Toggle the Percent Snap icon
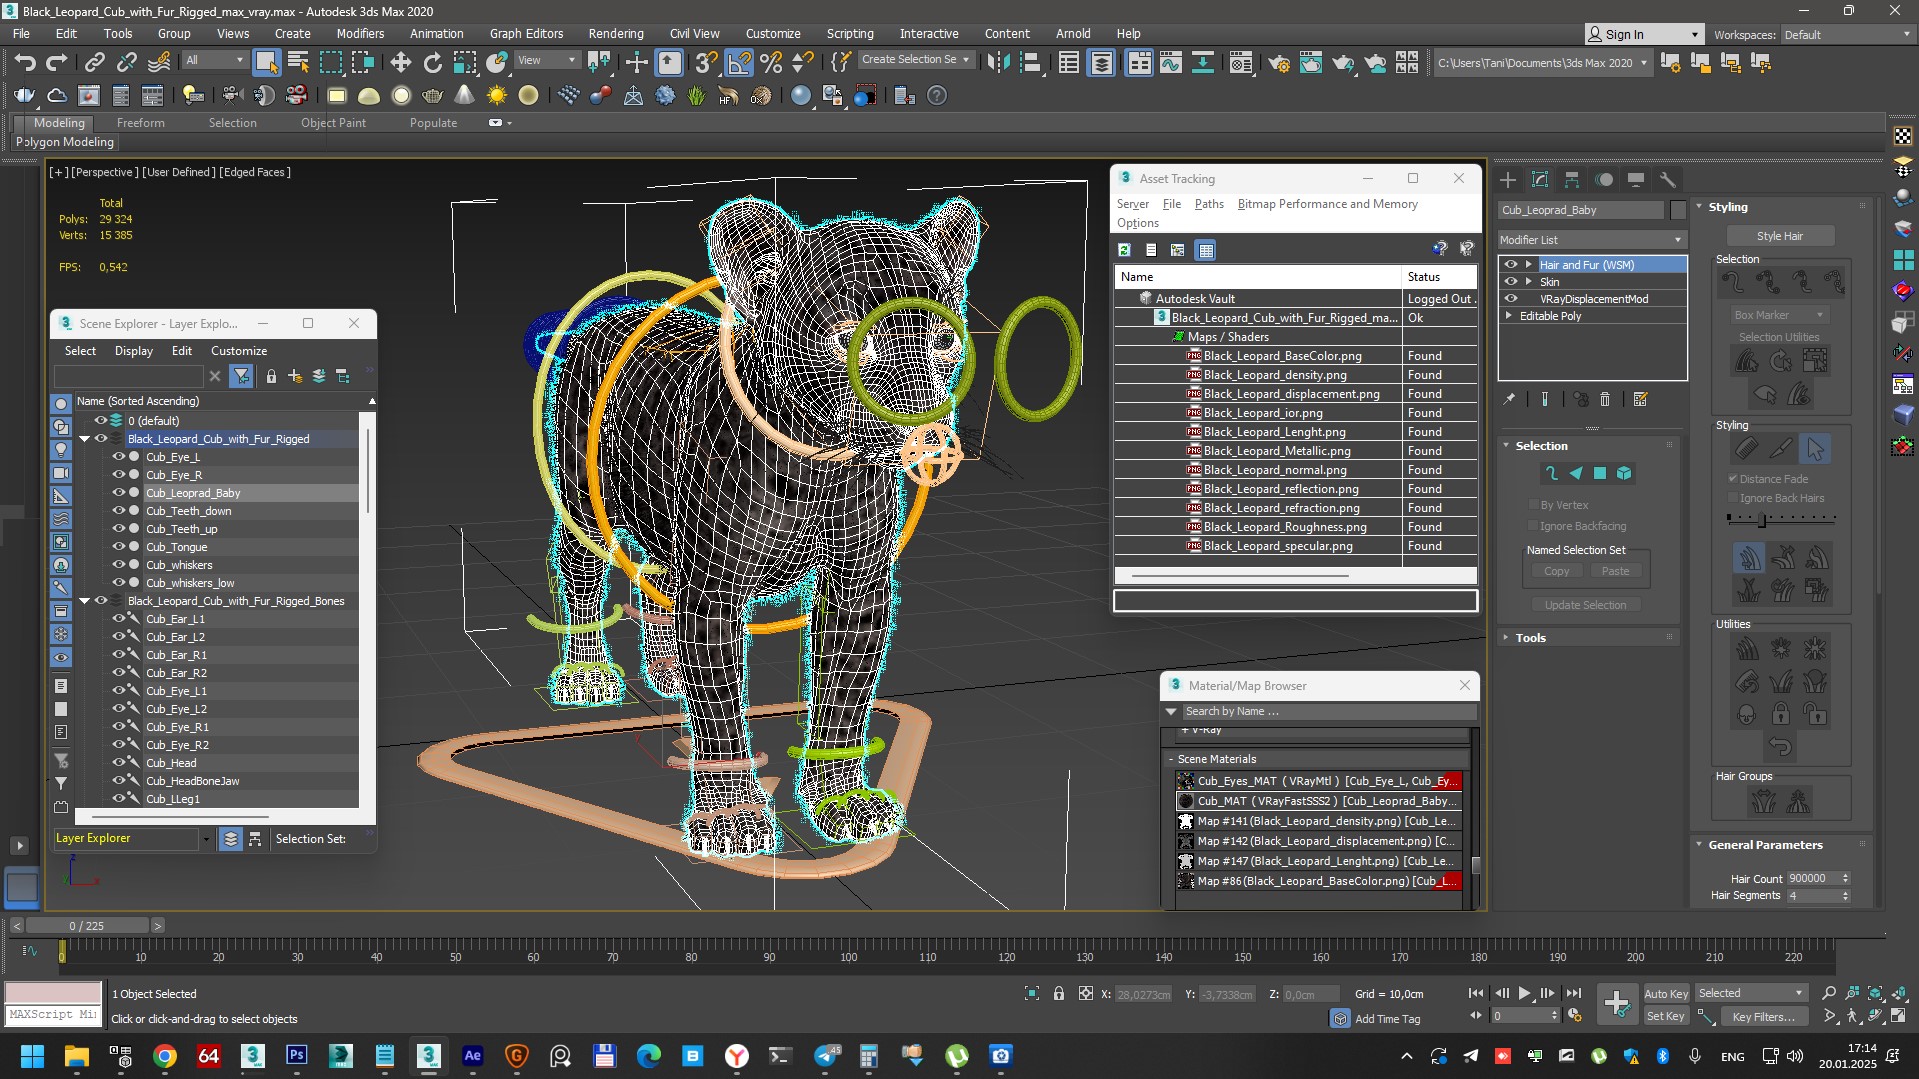The height and width of the screenshot is (1079, 1919). point(771,63)
